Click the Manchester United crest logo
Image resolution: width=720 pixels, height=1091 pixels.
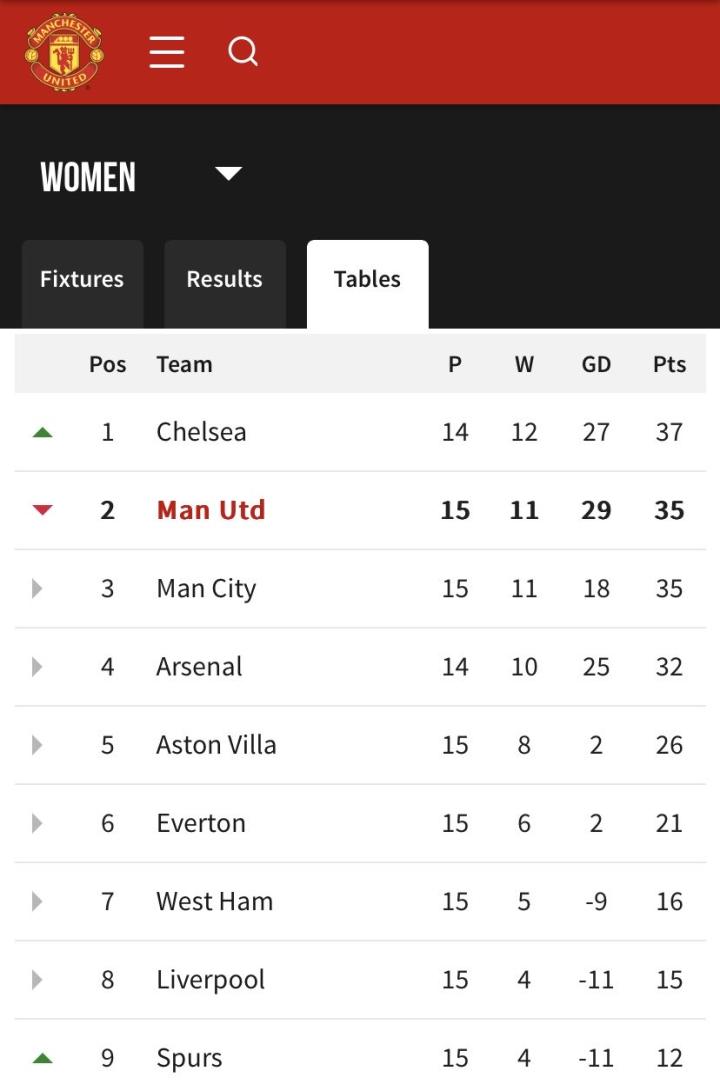pyautogui.click(x=64, y=52)
